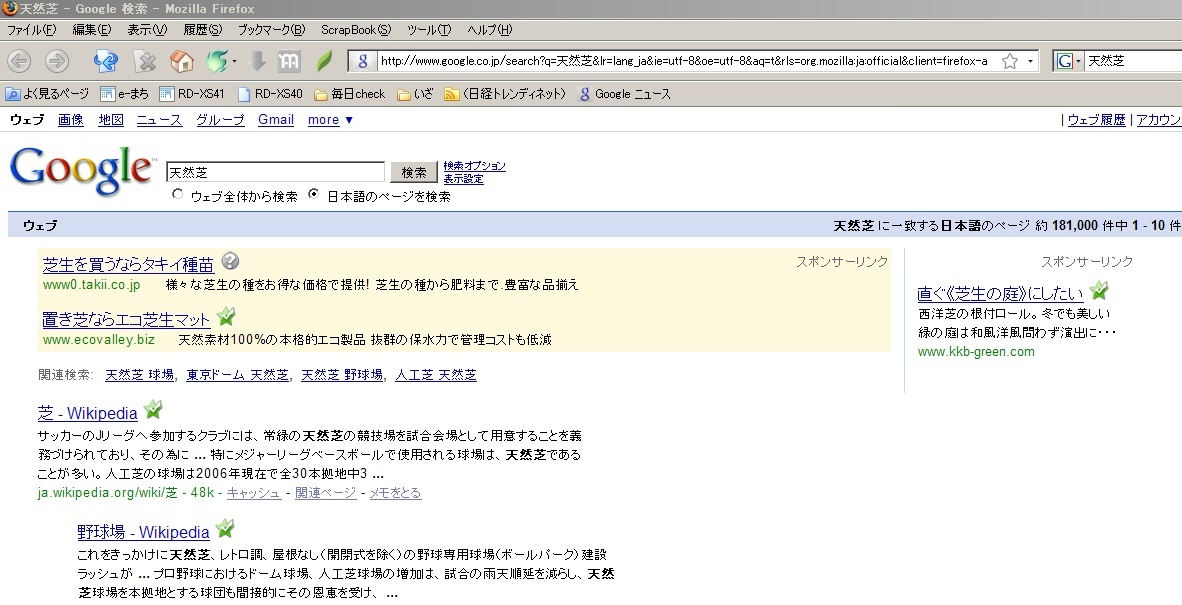
Task: Go to the Home page icon
Action: pyautogui.click(x=181, y=61)
